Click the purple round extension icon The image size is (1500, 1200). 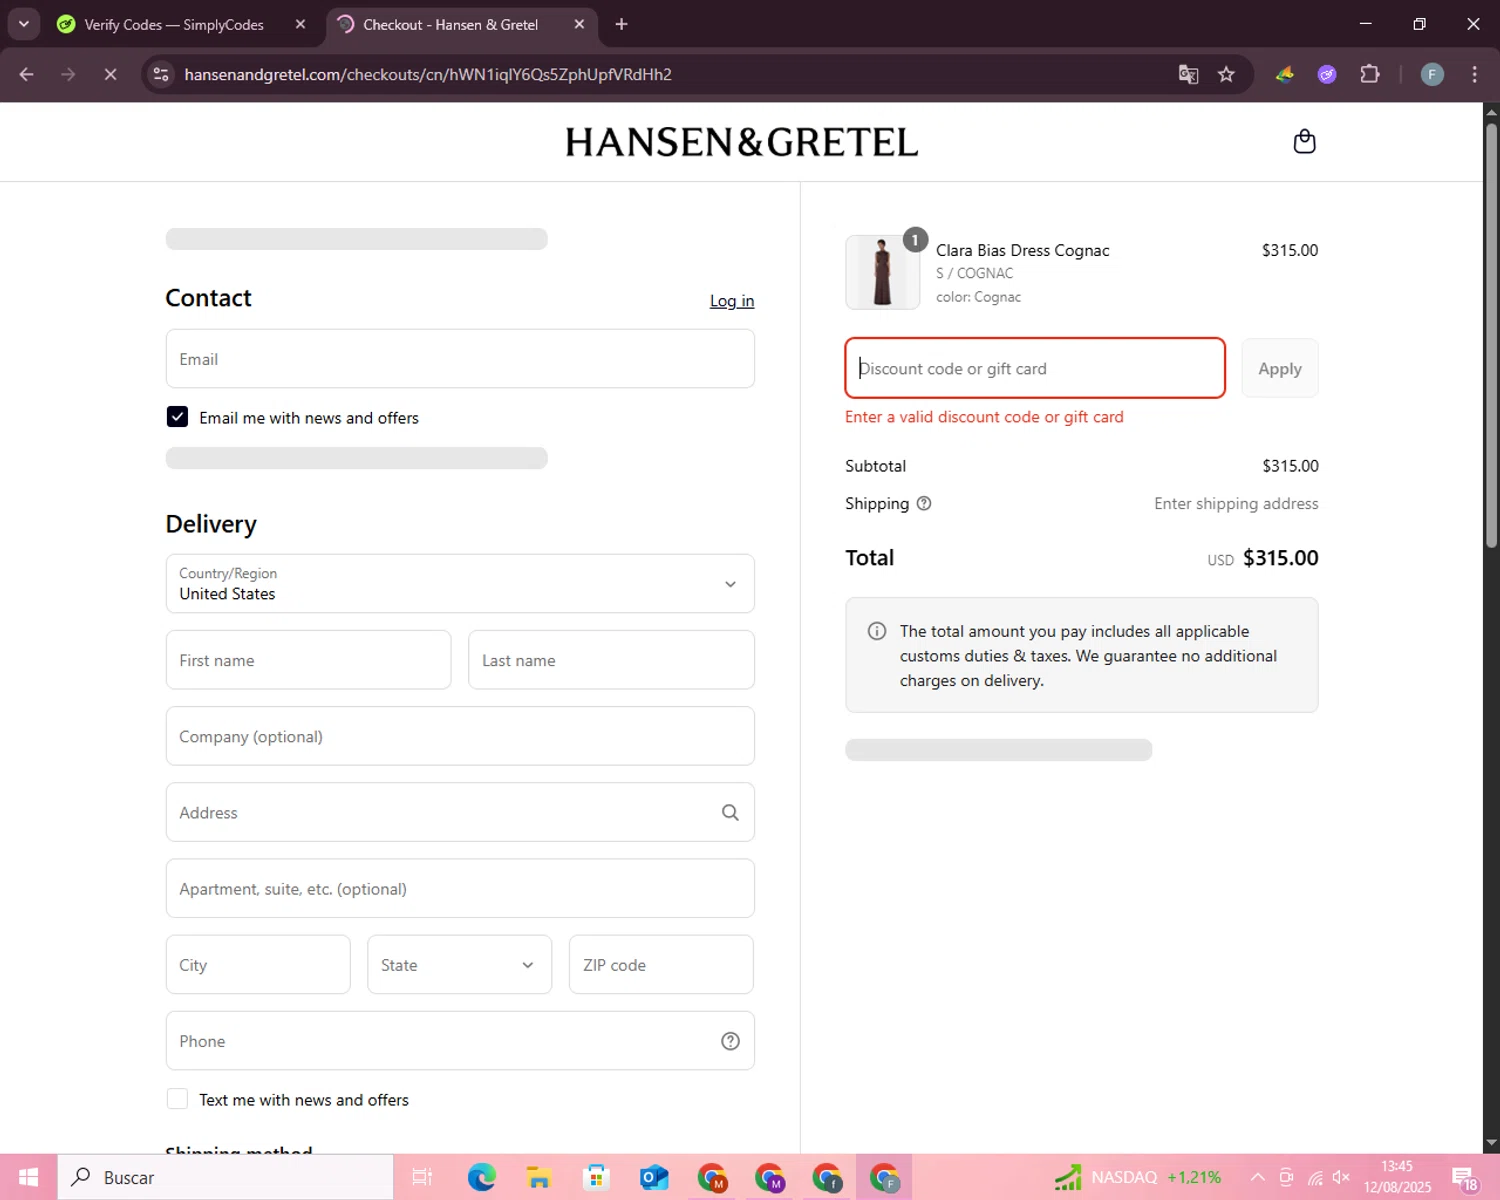1327,74
